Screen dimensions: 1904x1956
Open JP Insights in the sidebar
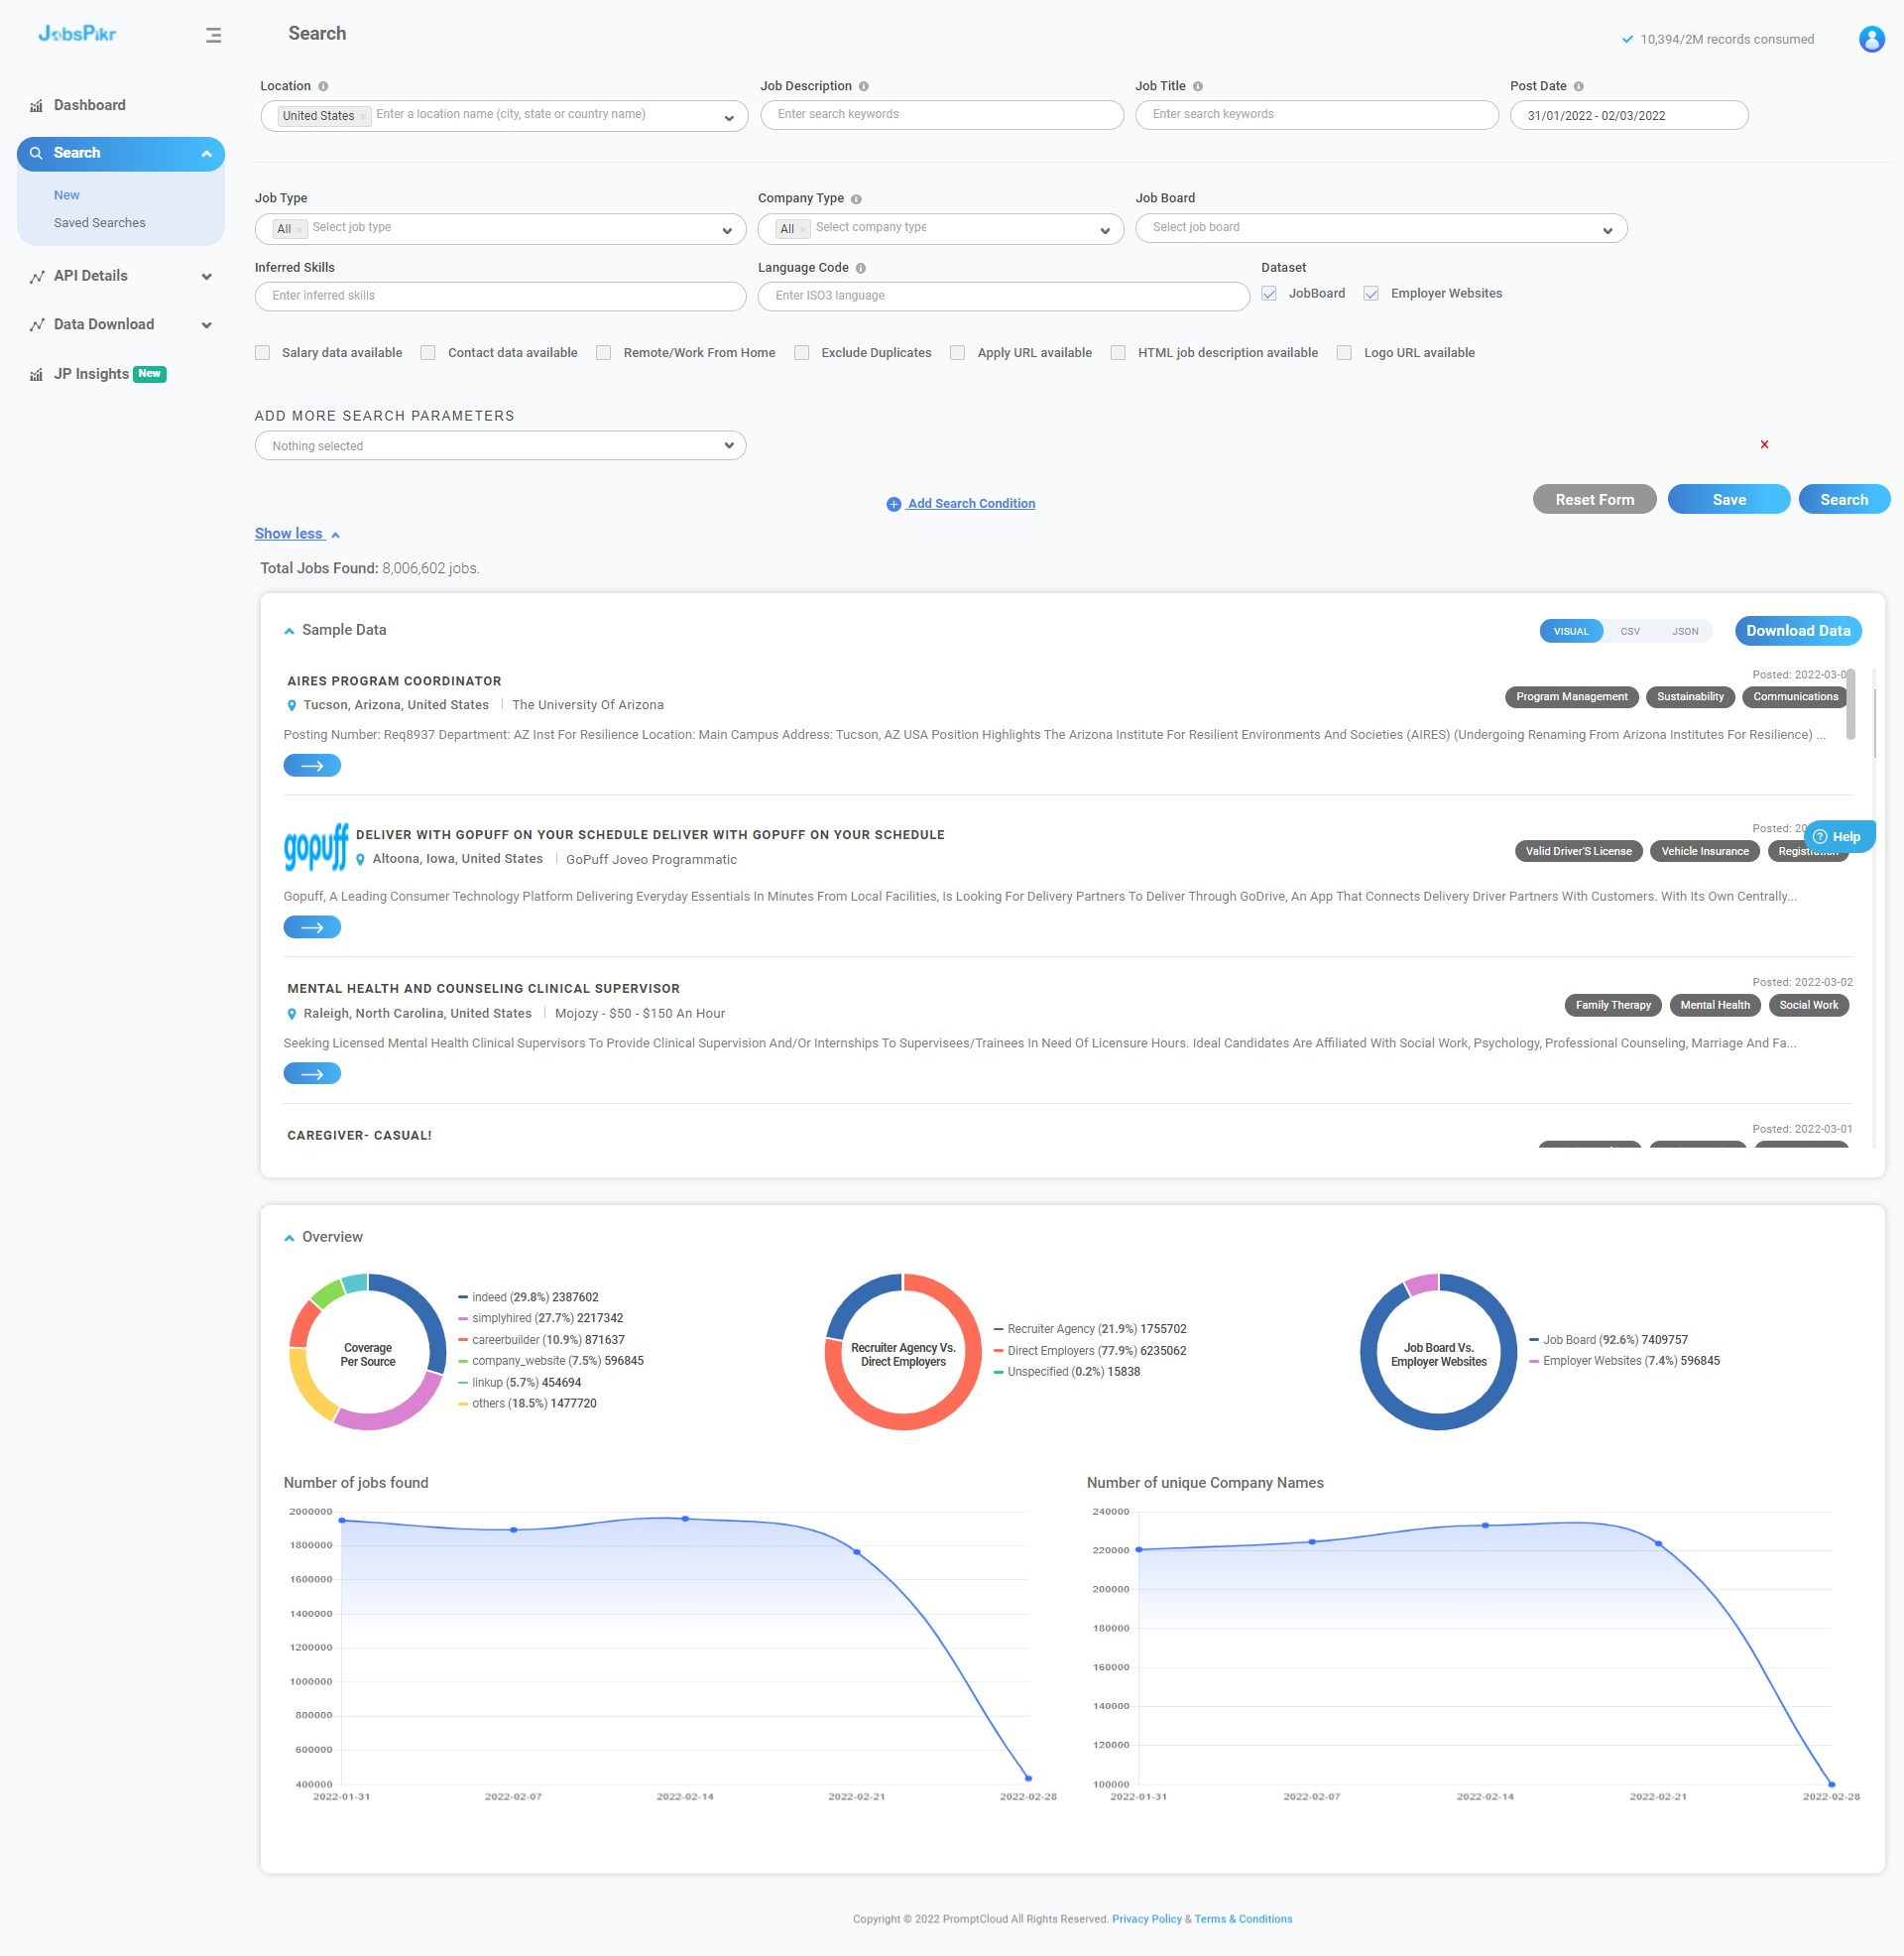click(93, 373)
